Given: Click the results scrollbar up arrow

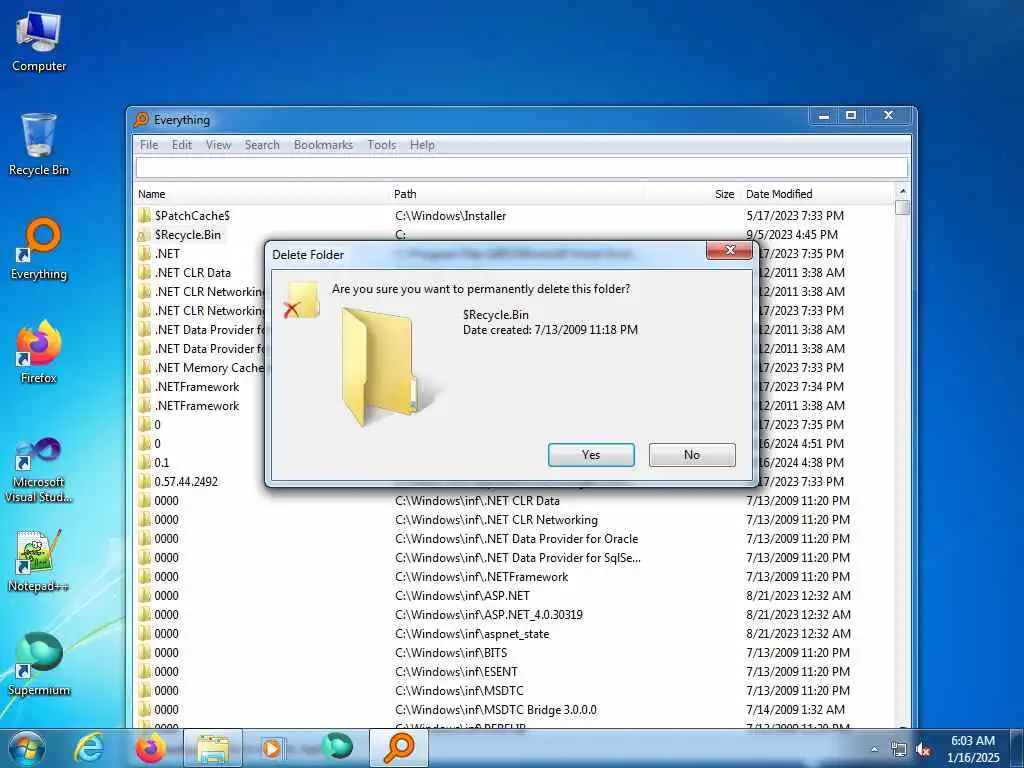Looking at the screenshot, I should point(902,191).
